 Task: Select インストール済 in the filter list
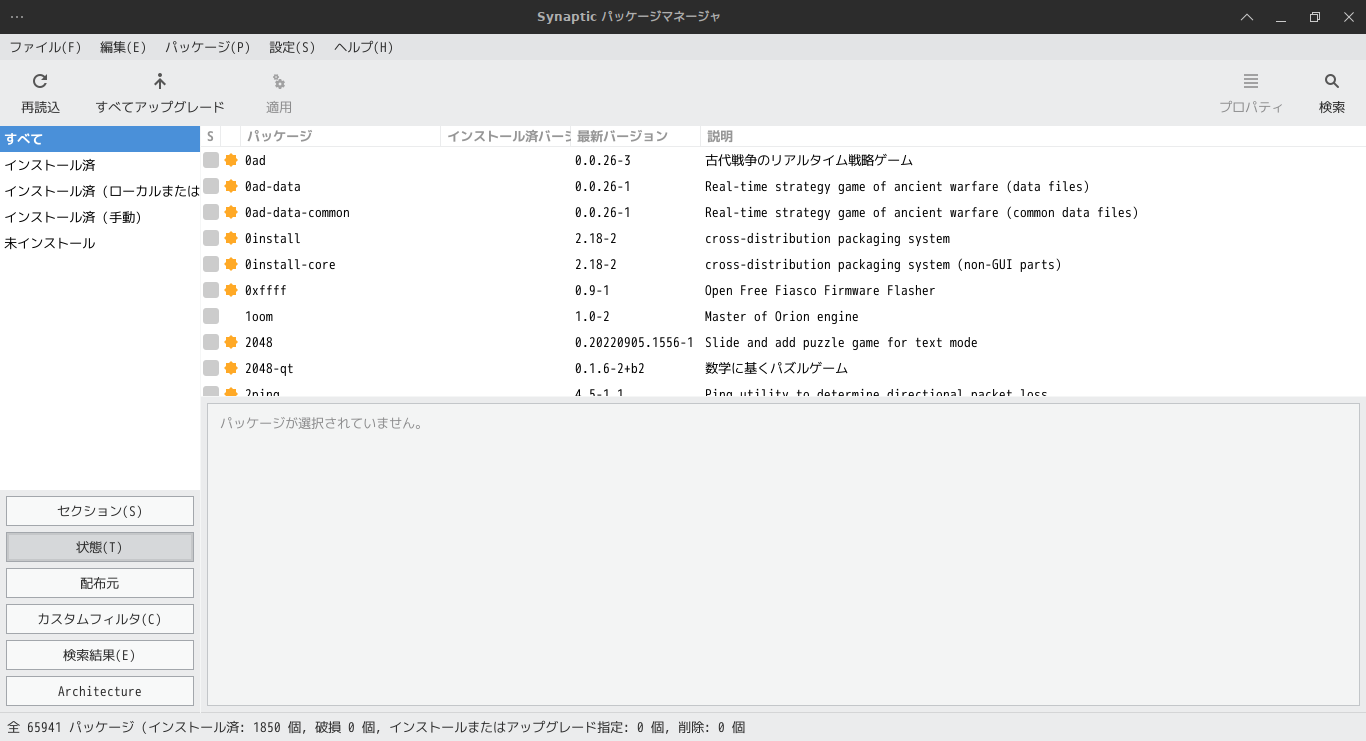(100, 165)
